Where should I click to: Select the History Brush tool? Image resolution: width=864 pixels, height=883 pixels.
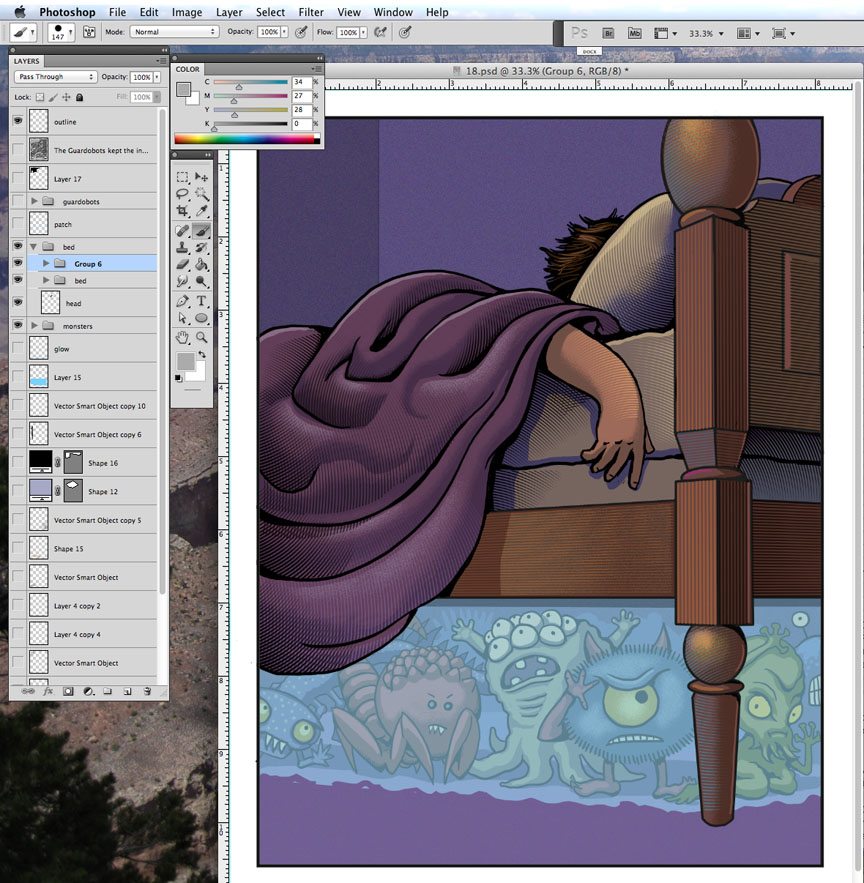point(201,247)
